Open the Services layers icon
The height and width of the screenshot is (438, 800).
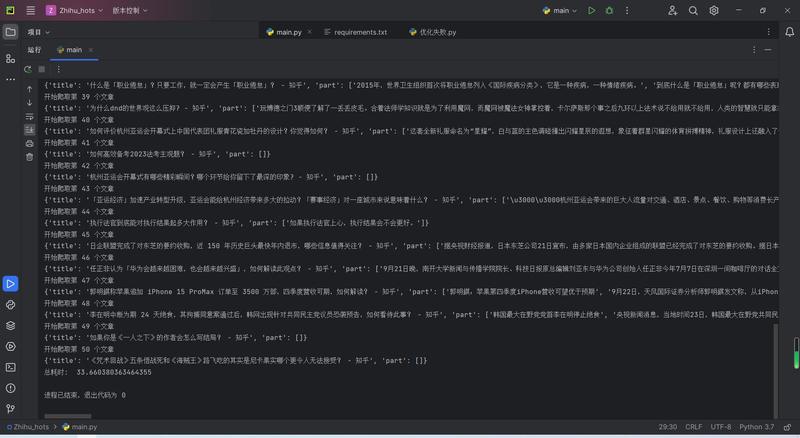point(10,326)
